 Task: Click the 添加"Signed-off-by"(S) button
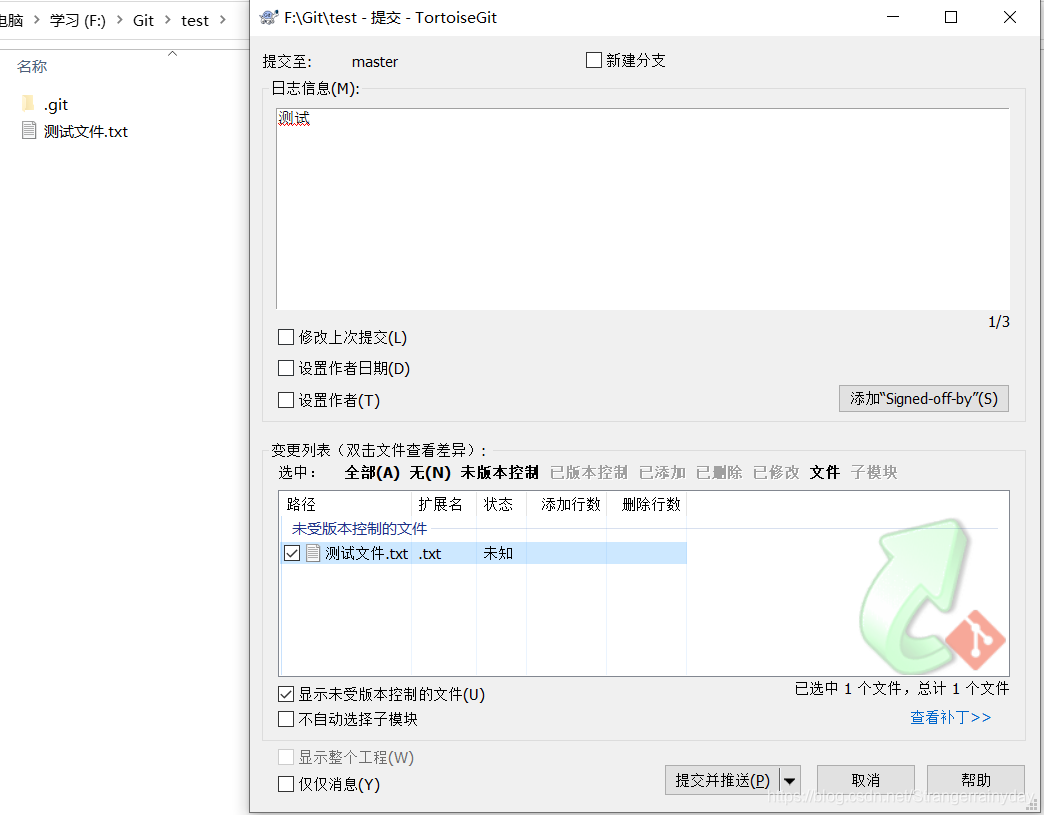tap(923, 398)
